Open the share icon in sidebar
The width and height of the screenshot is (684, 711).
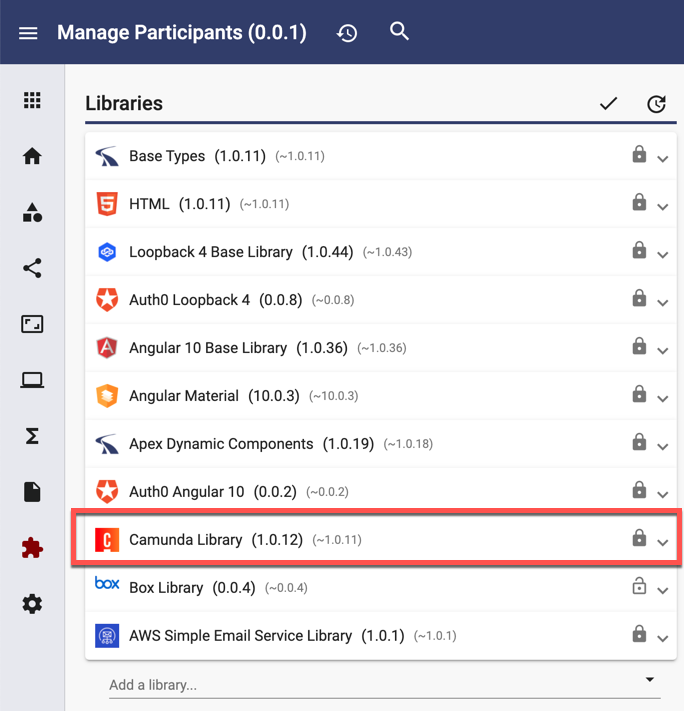[32, 268]
